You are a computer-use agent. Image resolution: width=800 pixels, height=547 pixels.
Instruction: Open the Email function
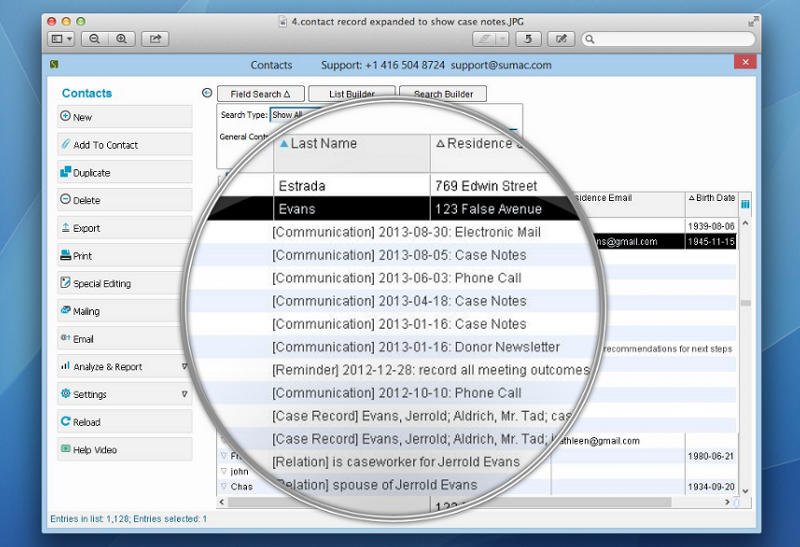pyautogui.click(x=124, y=339)
